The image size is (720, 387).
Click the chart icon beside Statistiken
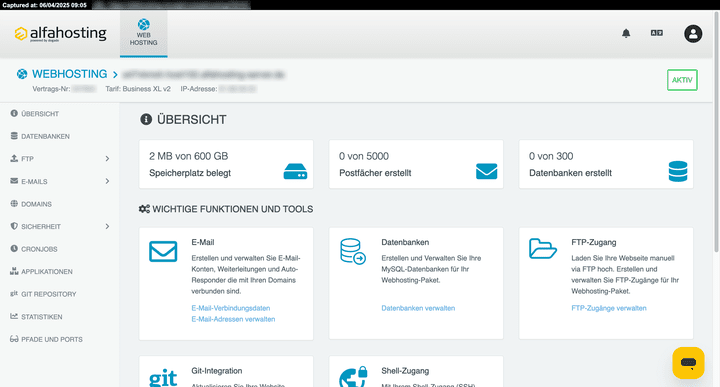click(x=14, y=316)
